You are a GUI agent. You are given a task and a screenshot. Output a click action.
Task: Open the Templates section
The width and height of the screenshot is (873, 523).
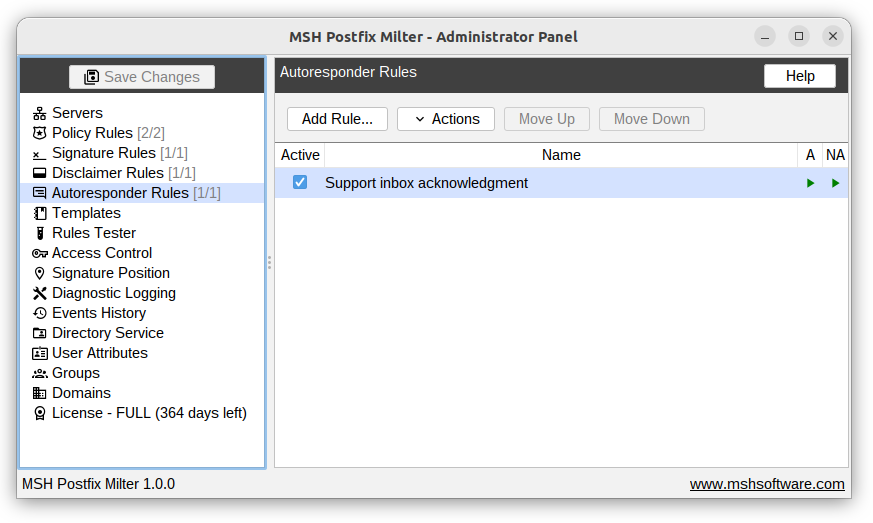(x=86, y=213)
